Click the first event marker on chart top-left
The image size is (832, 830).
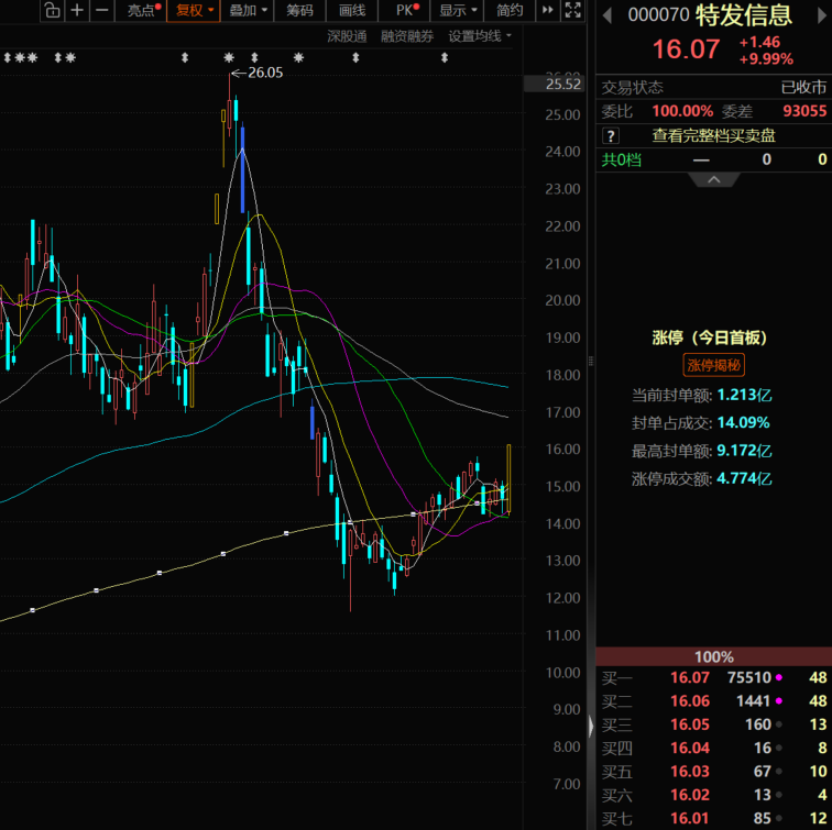7,57
